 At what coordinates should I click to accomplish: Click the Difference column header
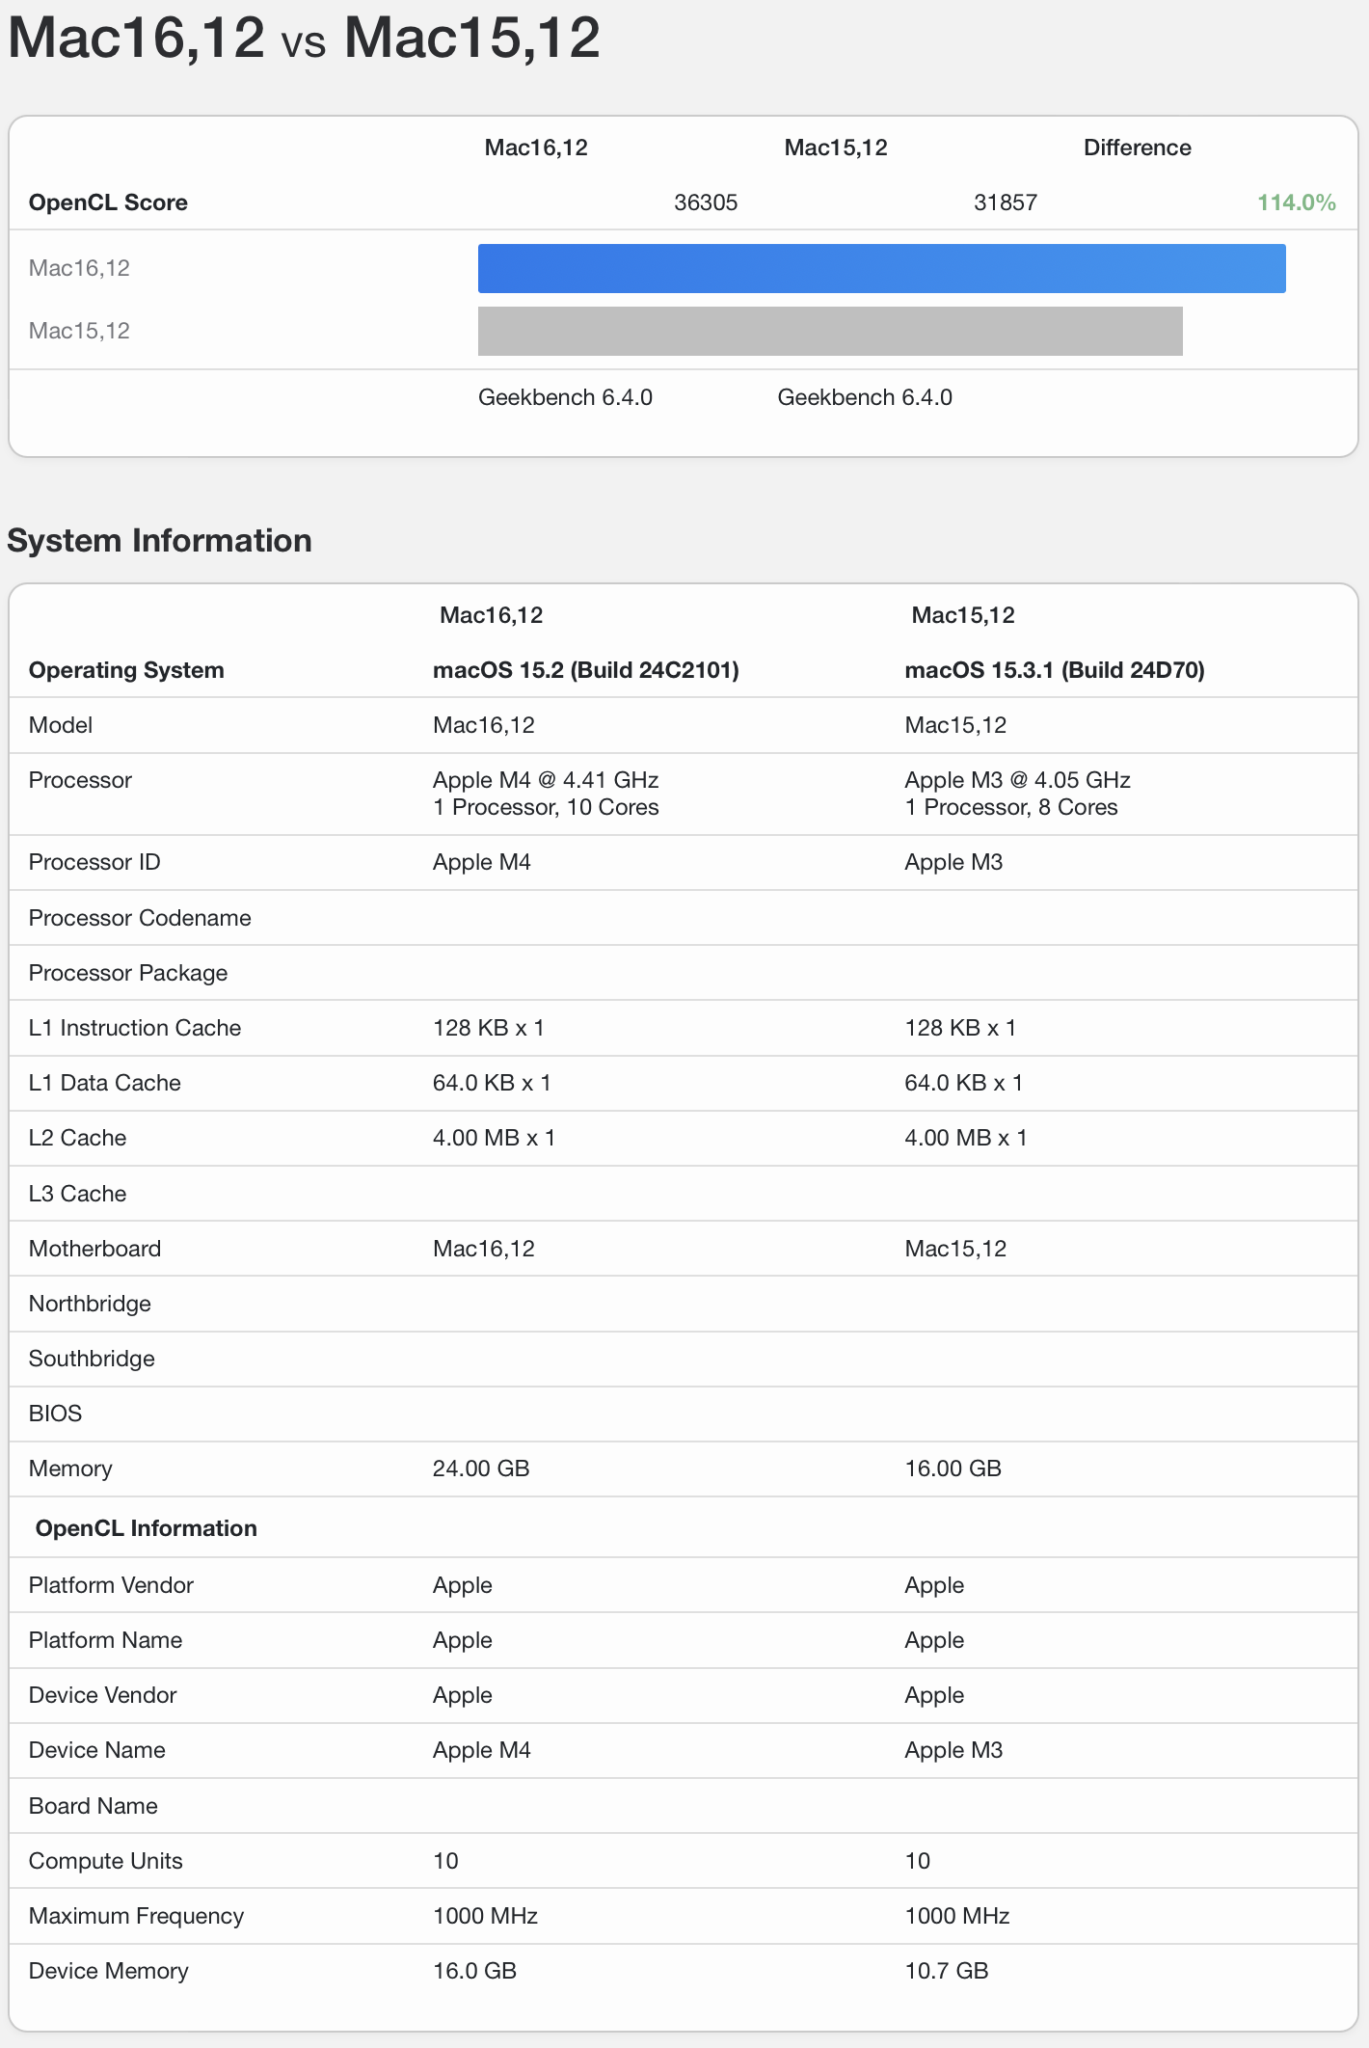click(1136, 148)
